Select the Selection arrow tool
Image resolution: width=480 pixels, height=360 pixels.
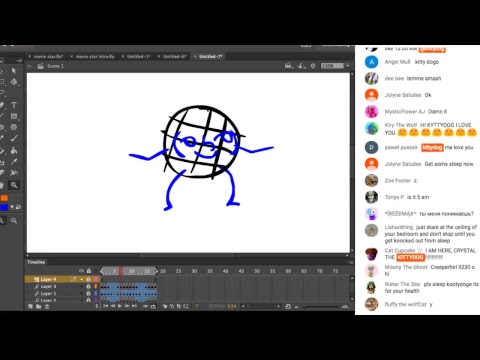click(x=14, y=71)
